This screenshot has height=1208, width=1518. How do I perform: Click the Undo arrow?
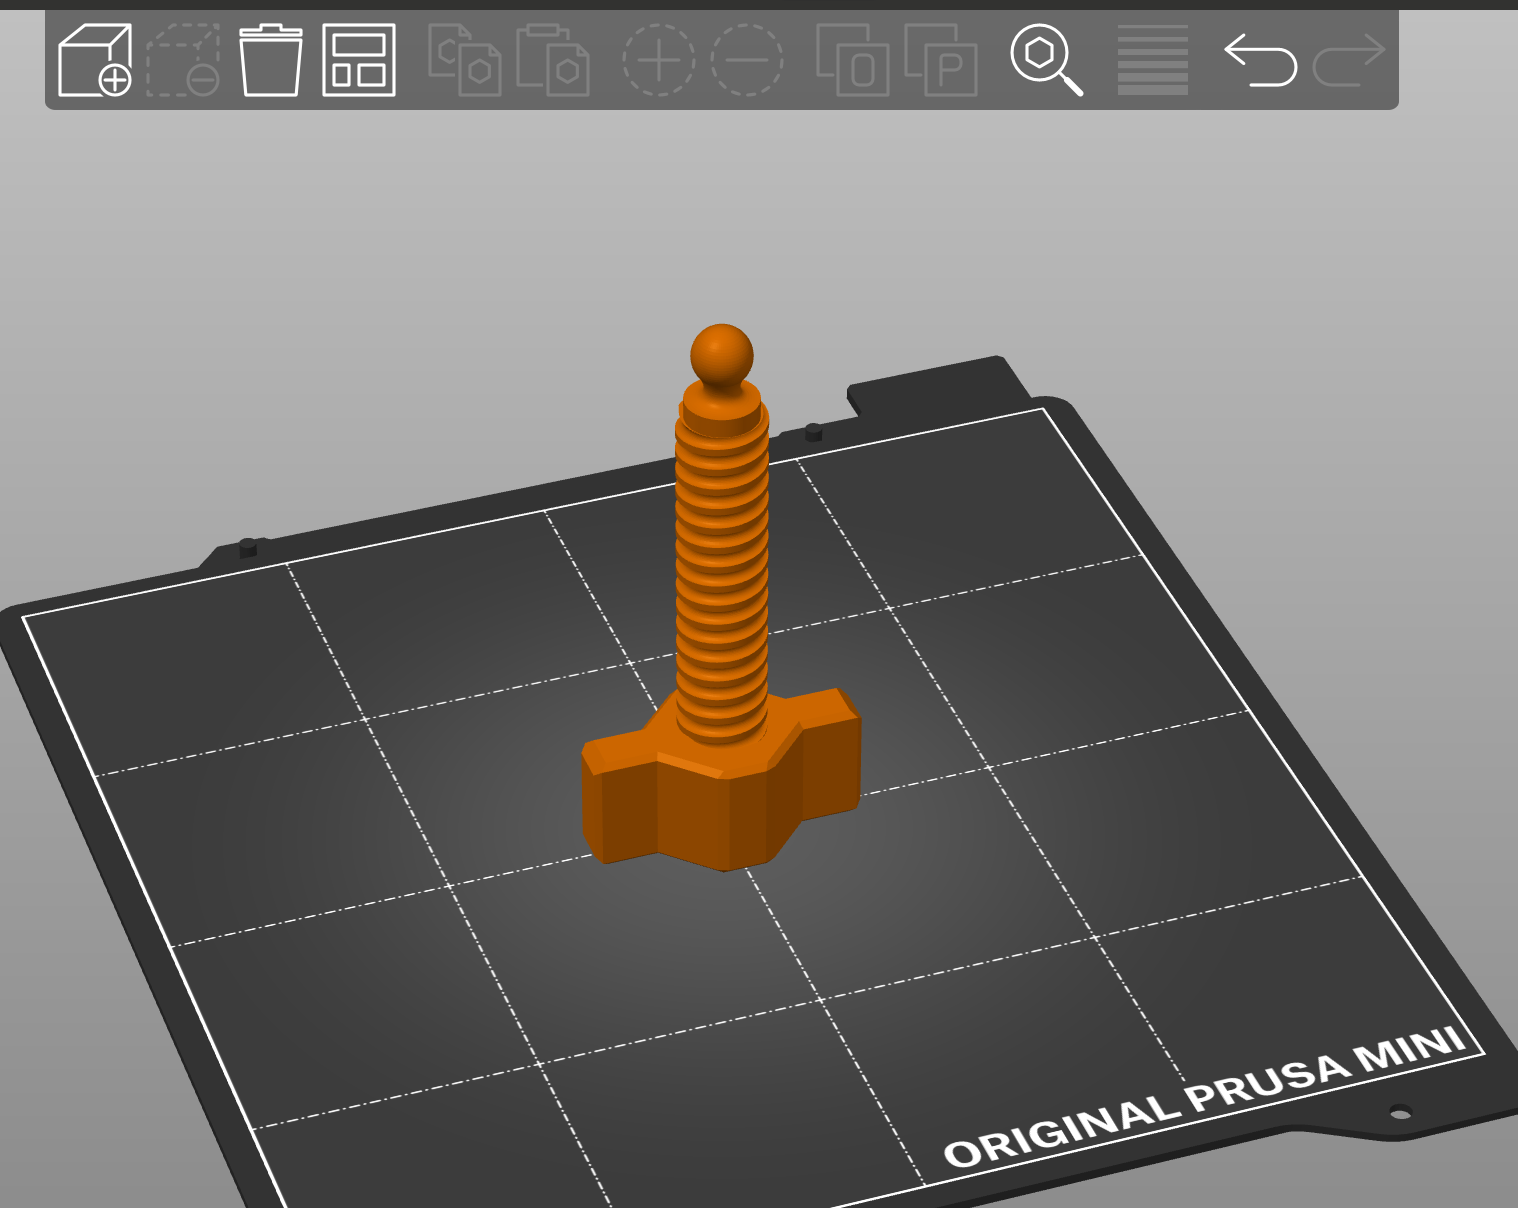[x=1260, y=60]
